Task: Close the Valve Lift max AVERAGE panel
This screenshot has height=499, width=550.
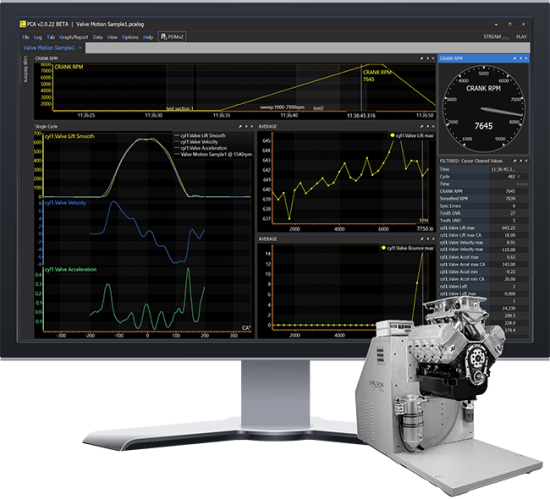Action: point(433,126)
